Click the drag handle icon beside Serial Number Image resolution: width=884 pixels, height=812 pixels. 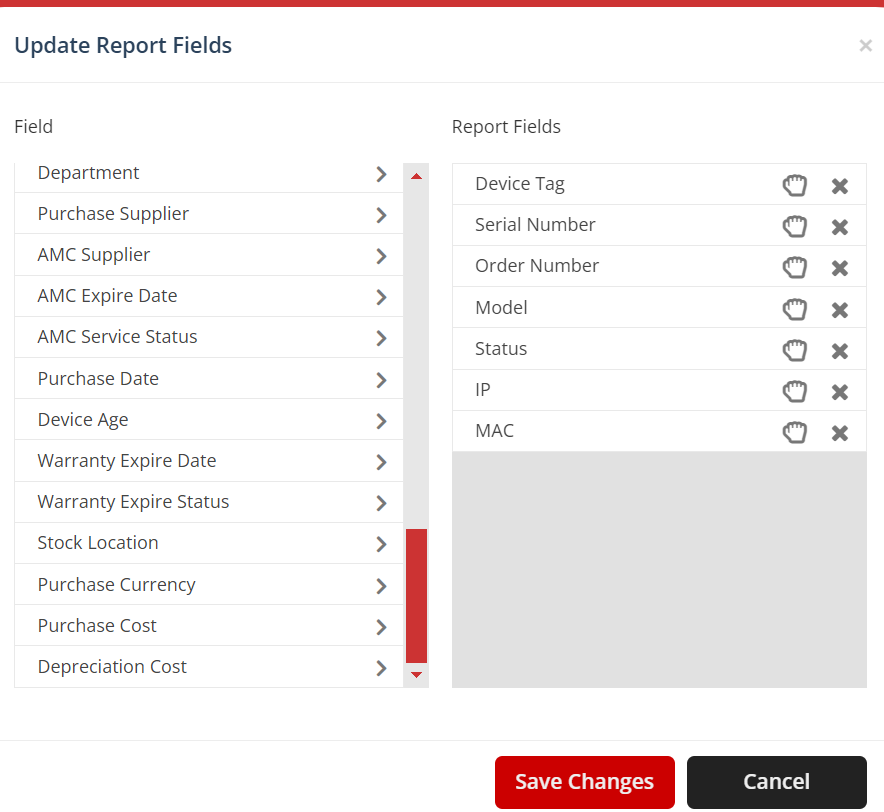coord(794,226)
